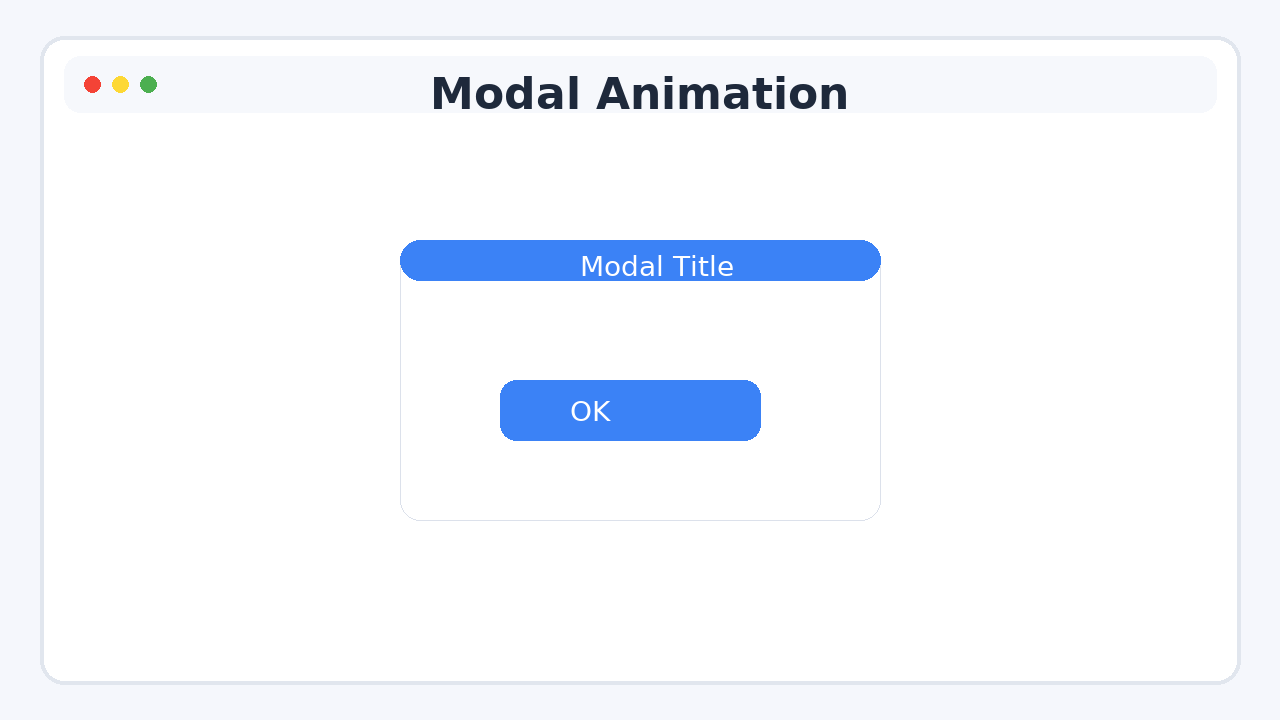Viewport: 1280px width, 720px height.
Task: Click the blue OK button to confirm
Action: (630, 410)
